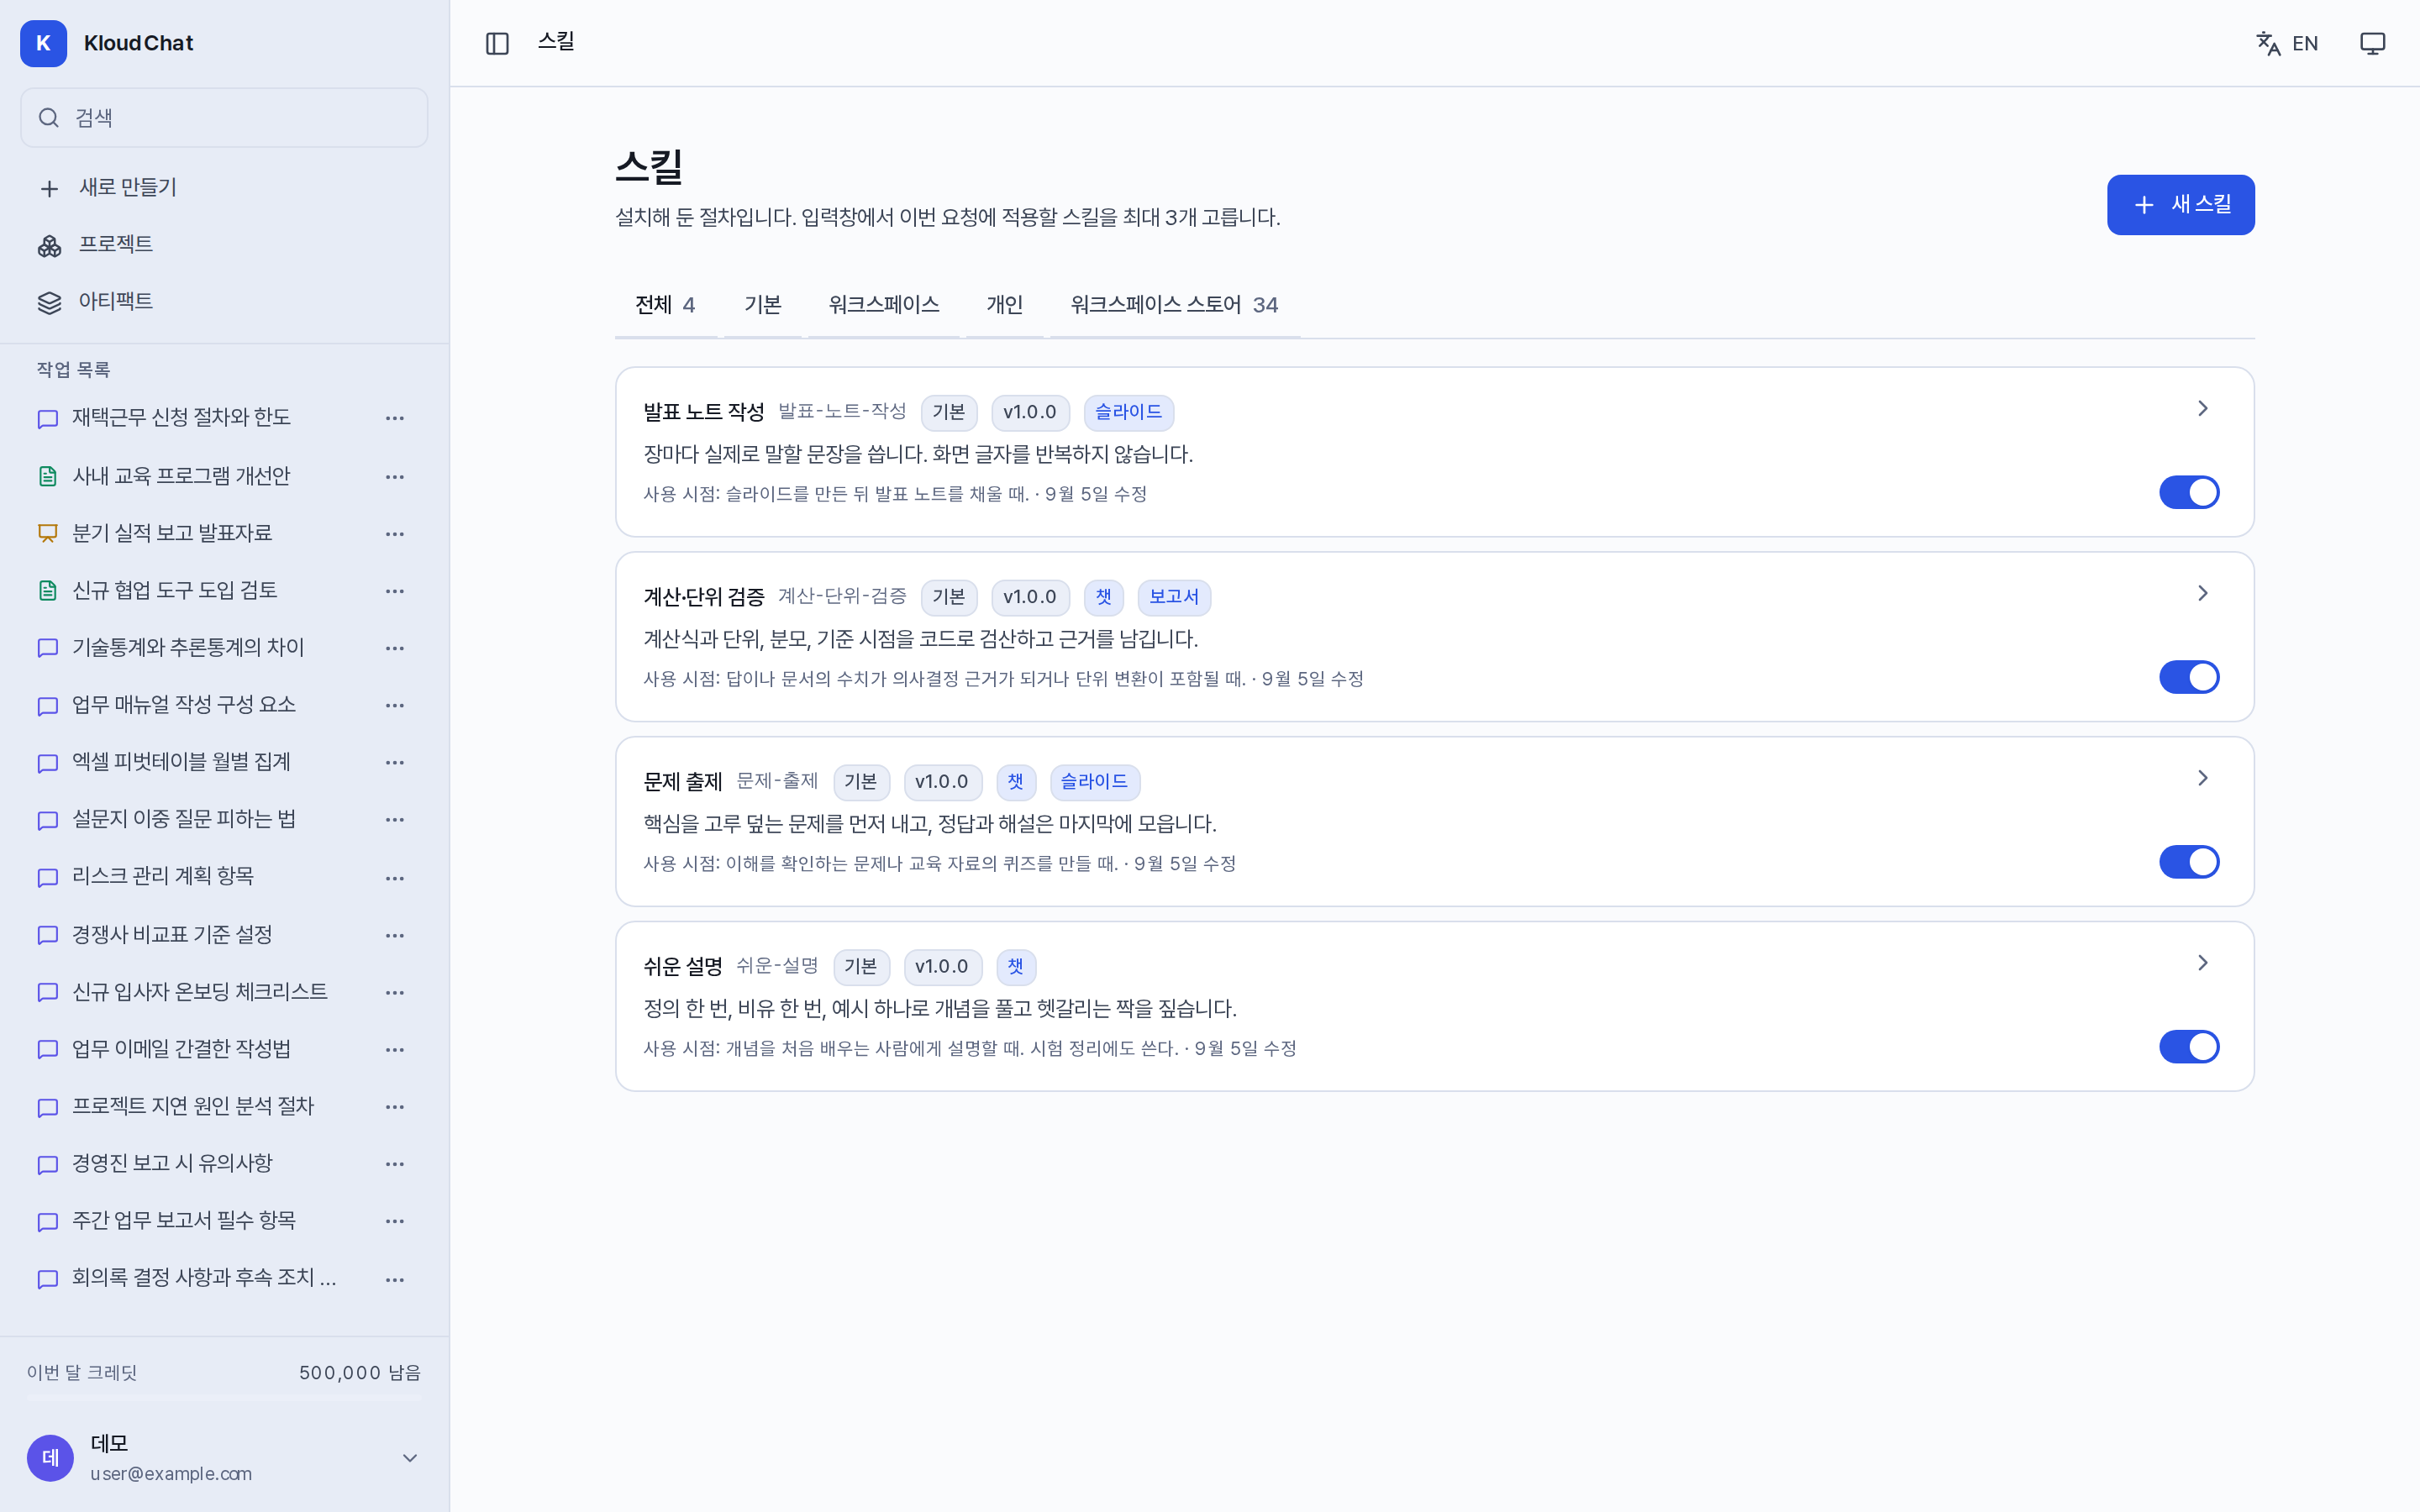Viewport: 2420px width, 1512px height.
Task: Open more options for 사내 교육 프로그램 개선안
Action: (395, 476)
